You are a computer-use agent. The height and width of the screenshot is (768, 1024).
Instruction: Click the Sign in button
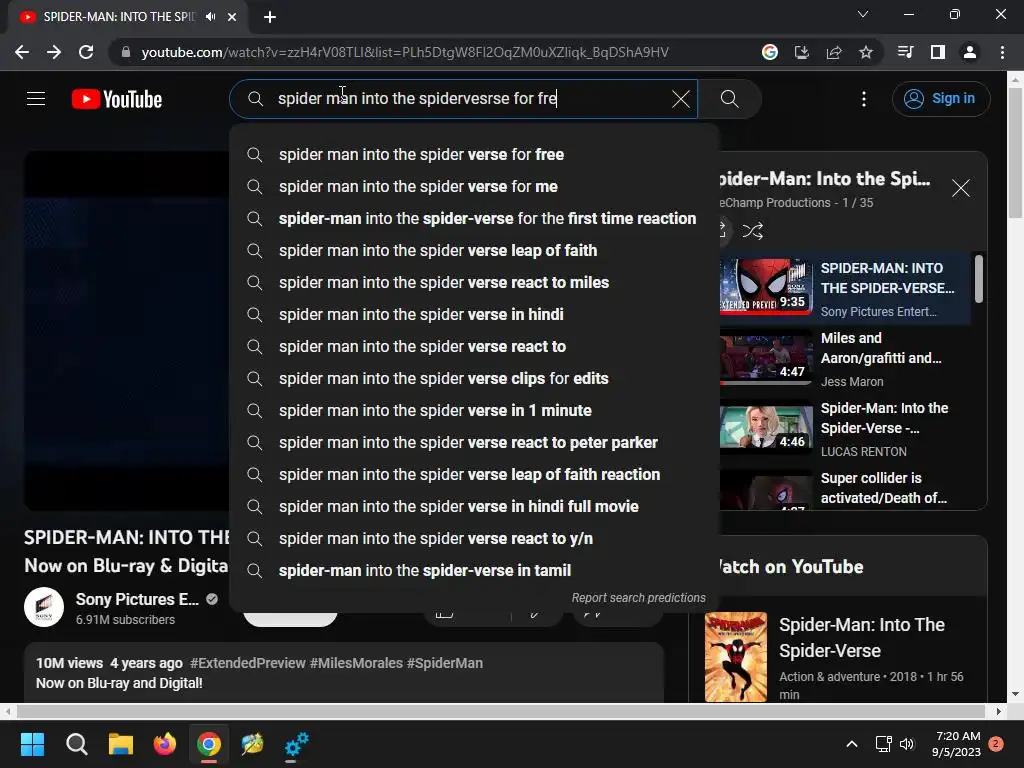click(940, 99)
